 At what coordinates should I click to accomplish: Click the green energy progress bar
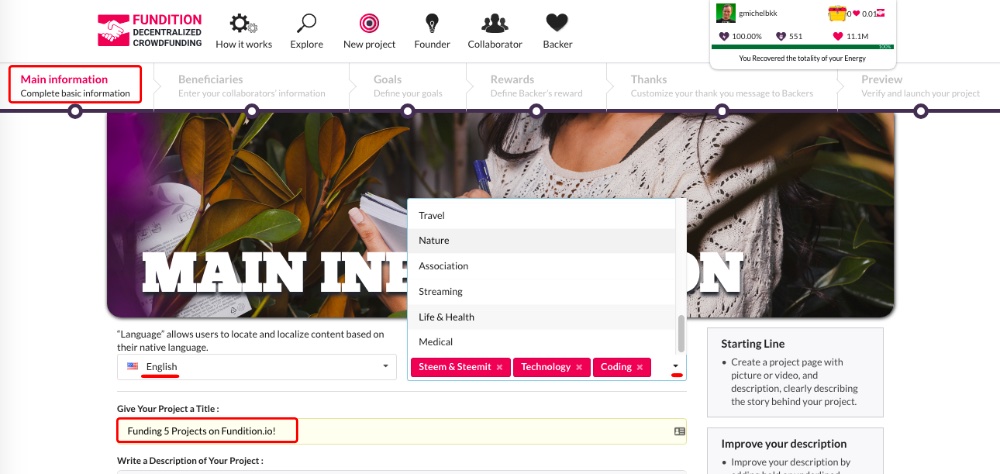[802, 47]
